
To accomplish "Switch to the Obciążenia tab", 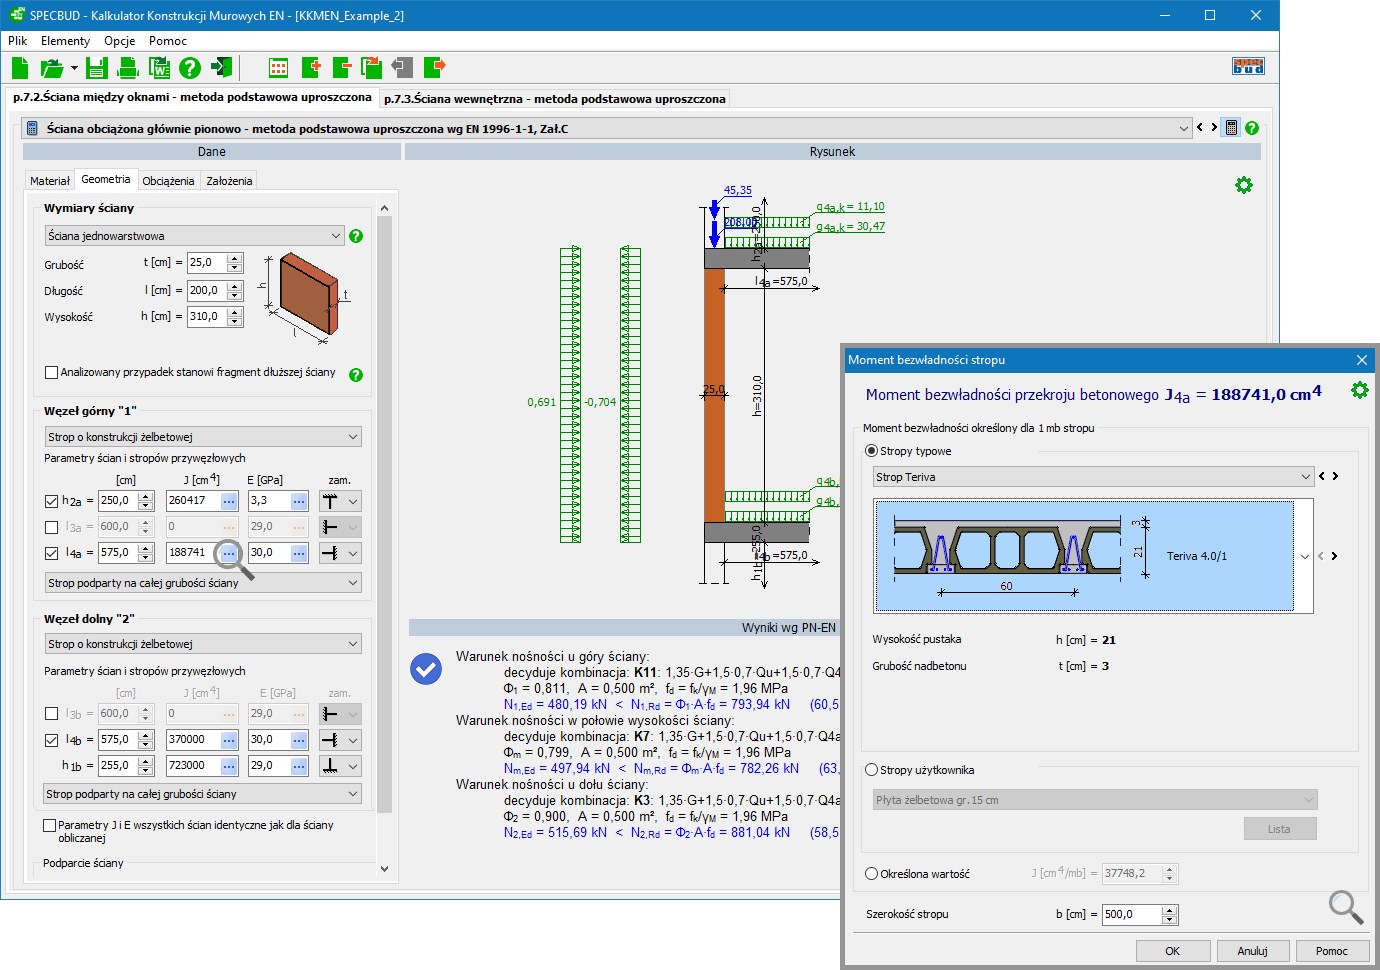I will [x=168, y=181].
